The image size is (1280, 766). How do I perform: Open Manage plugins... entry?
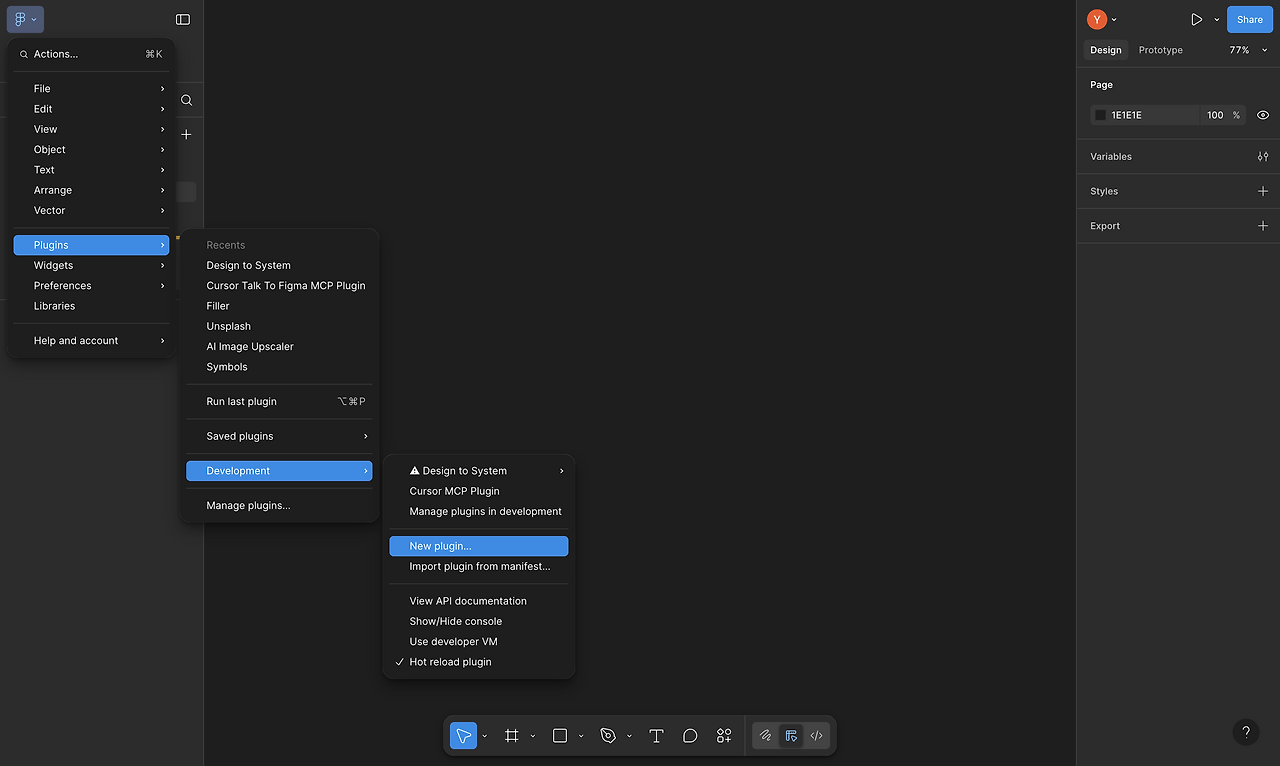pyautogui.click(x=279, y=505)
